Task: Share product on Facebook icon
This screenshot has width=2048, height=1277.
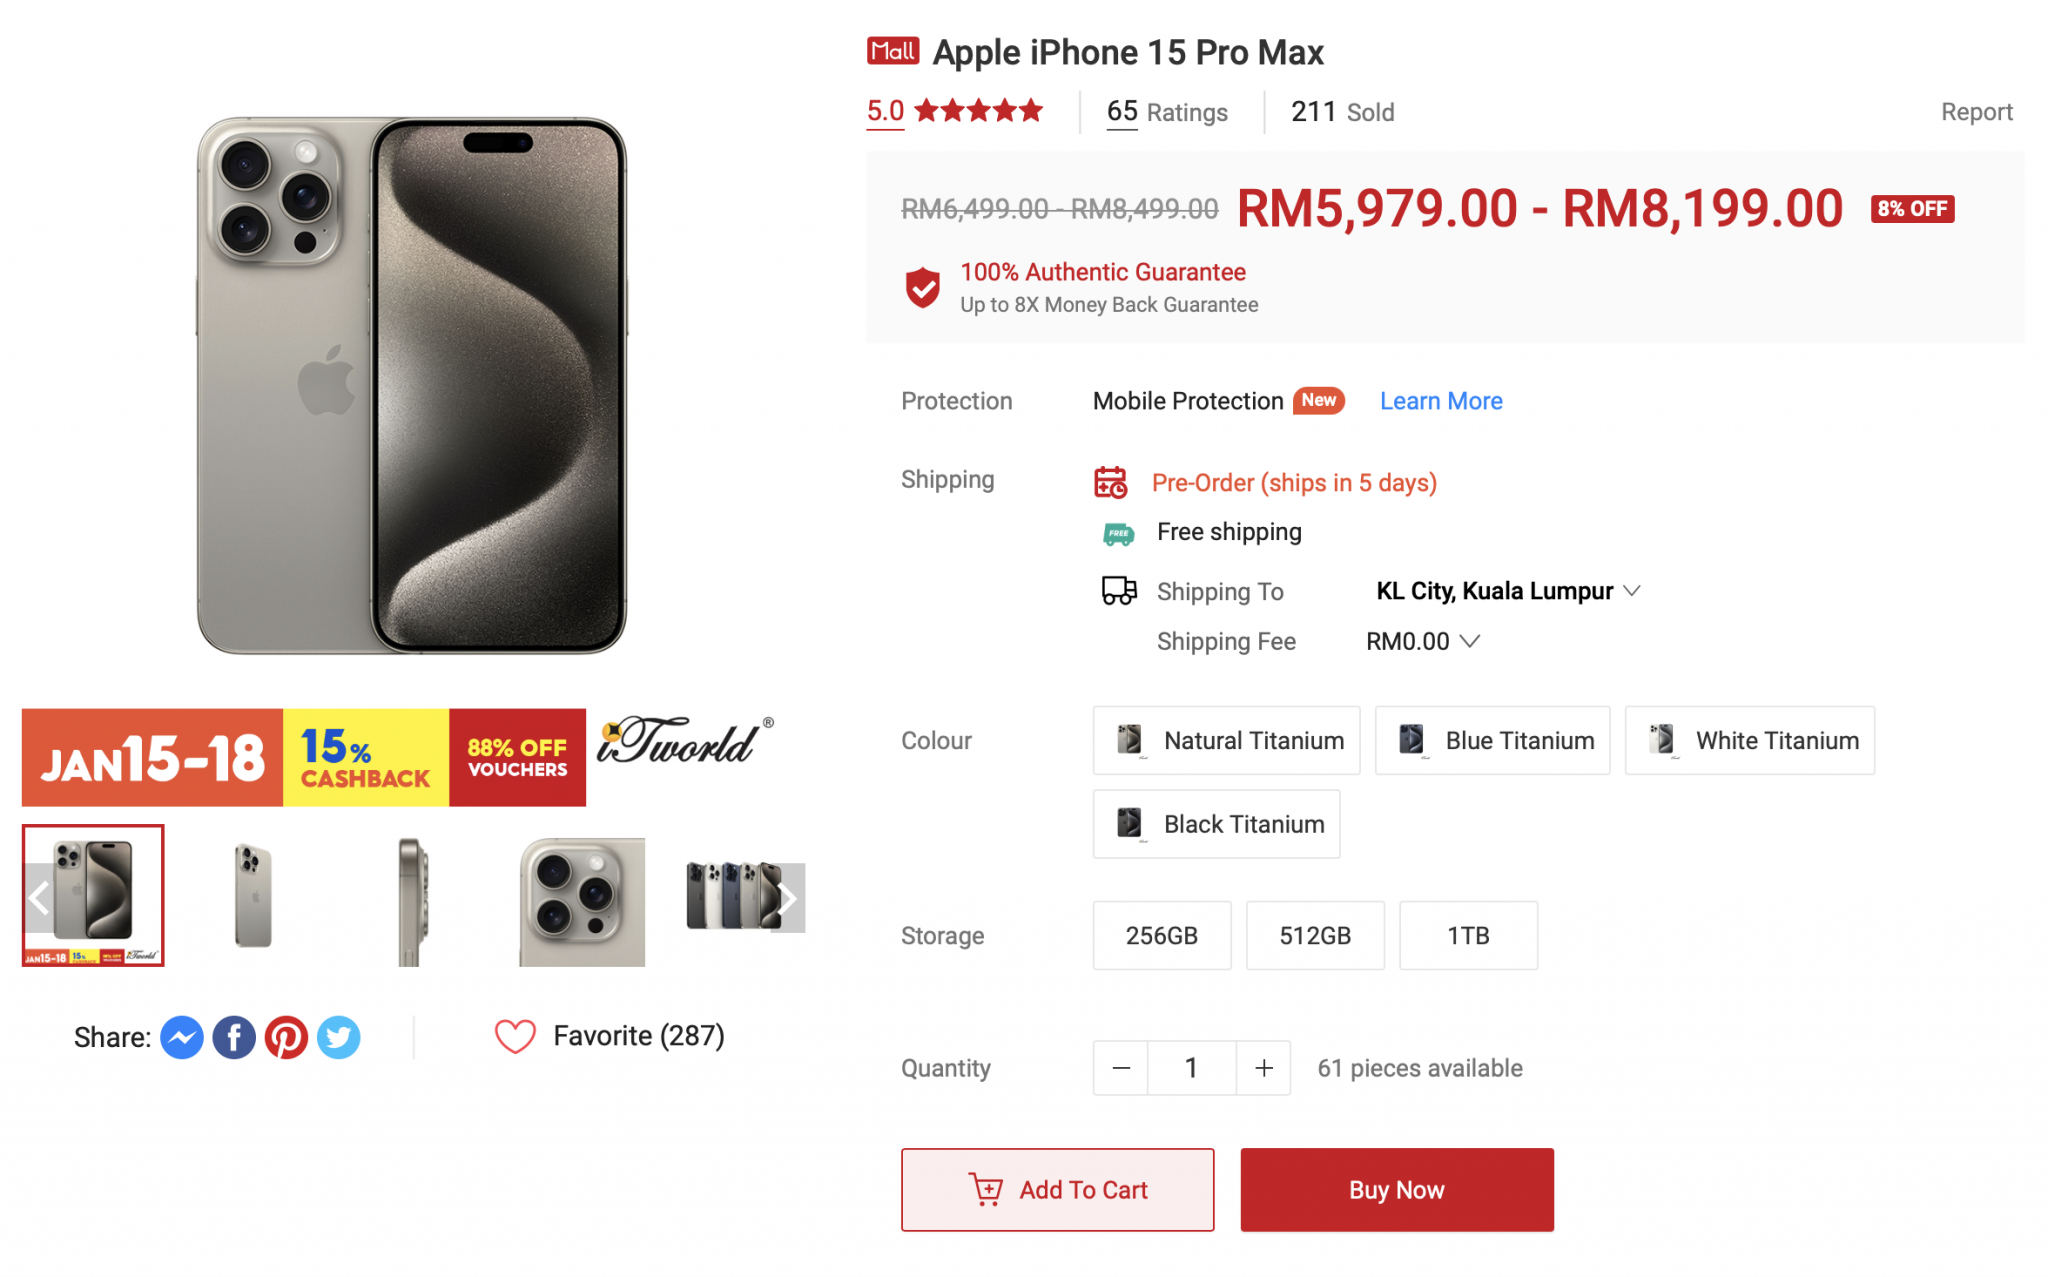Action: click(234, 1037)
